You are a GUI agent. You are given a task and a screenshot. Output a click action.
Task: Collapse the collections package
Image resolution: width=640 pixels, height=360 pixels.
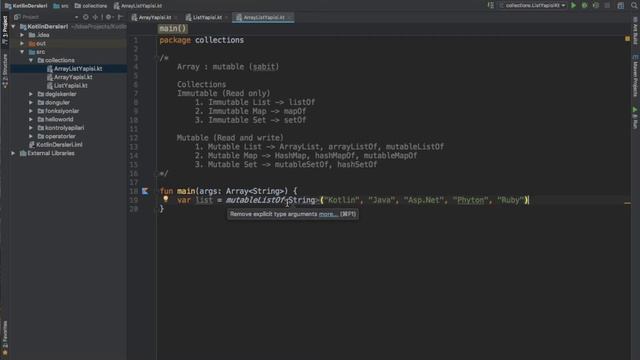[31, 60]
